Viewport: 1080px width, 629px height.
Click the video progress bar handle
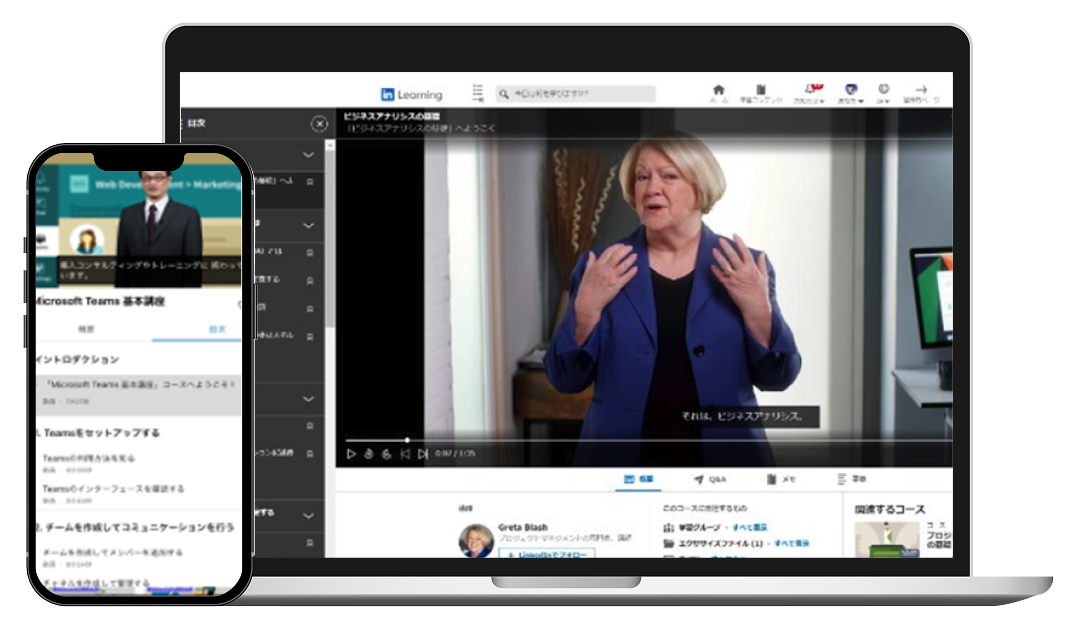407,440
